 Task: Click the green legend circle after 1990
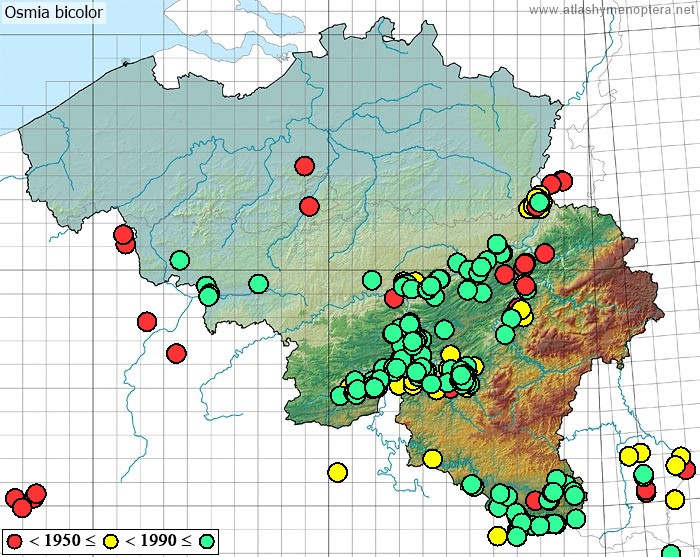pyautogui.click(x=207, y=541)
